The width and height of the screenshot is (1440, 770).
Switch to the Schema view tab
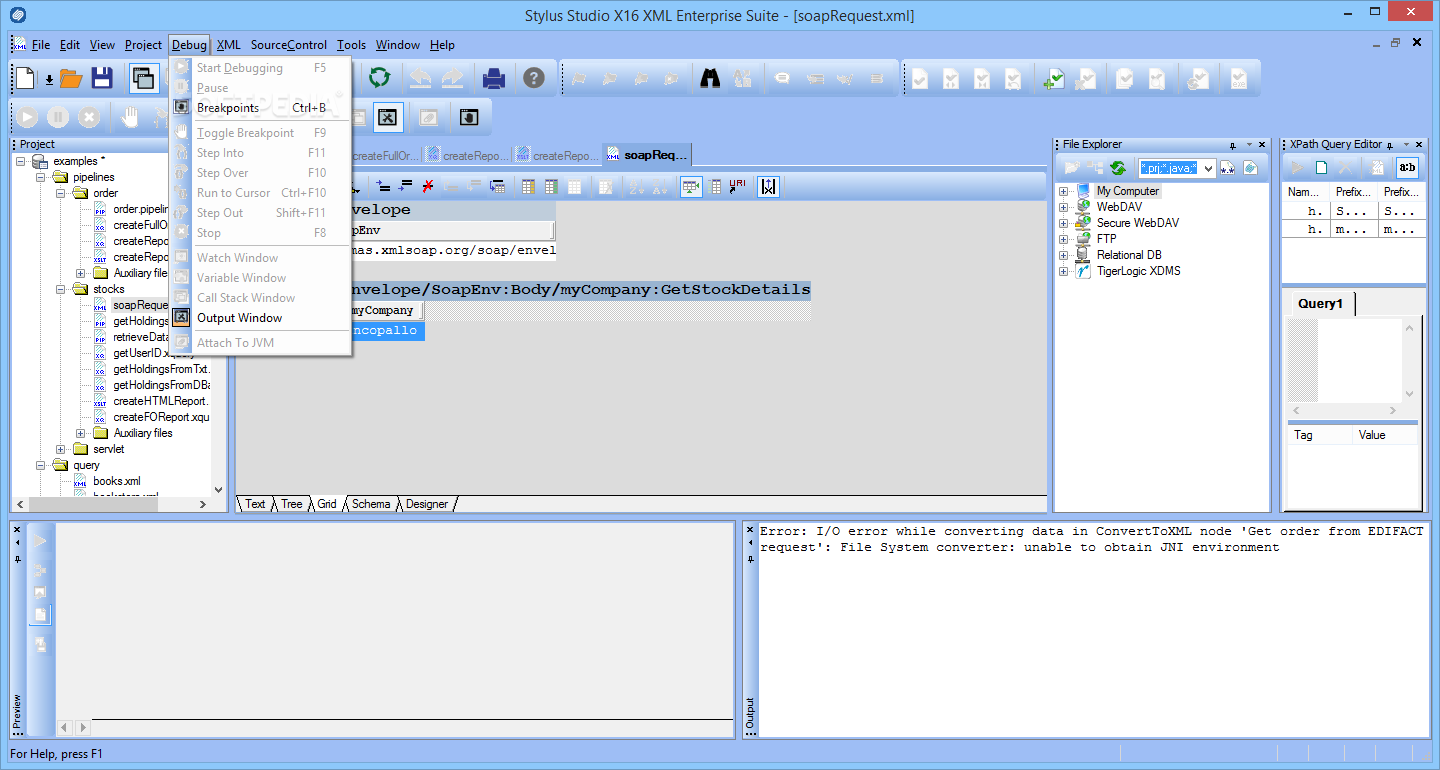371,504
